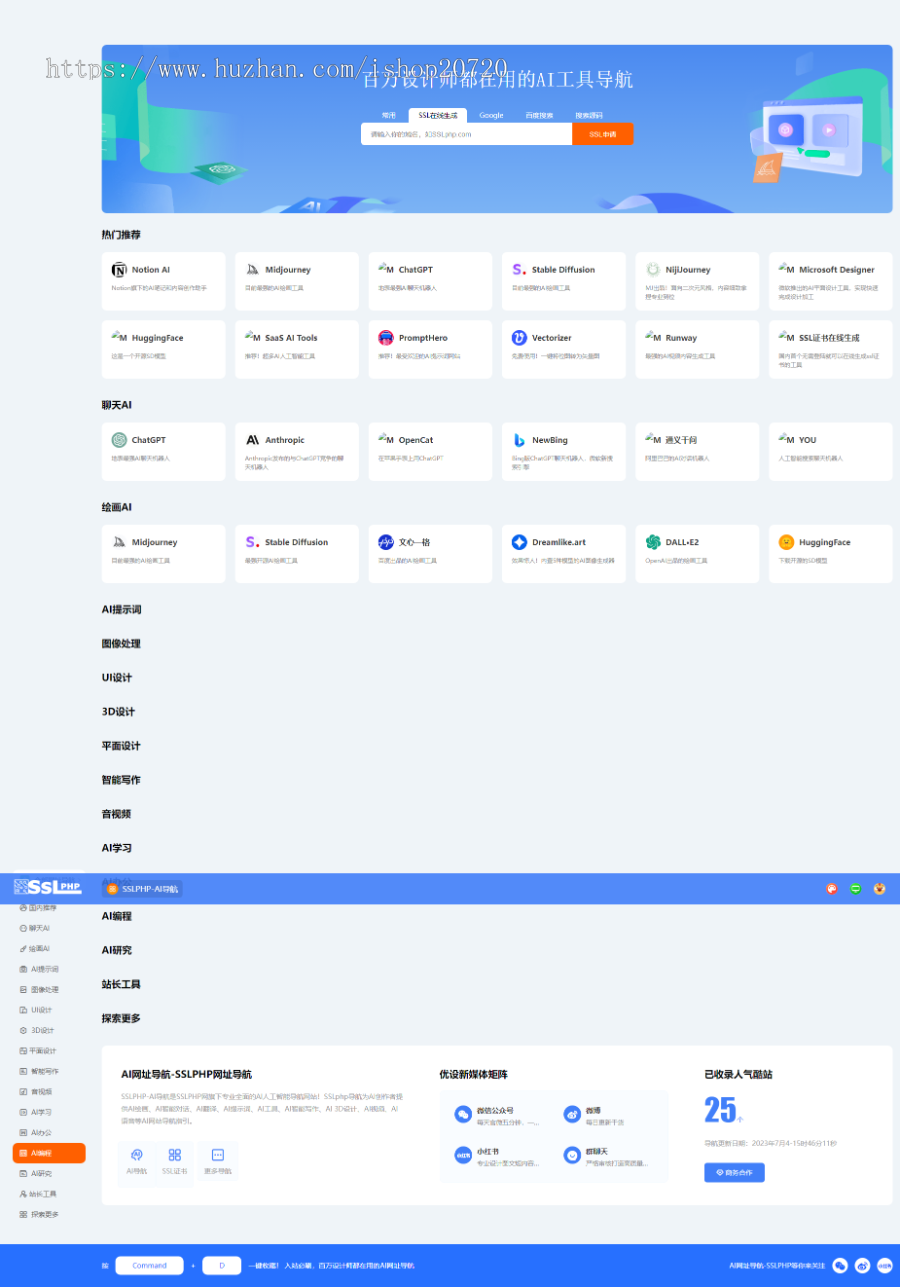
Task: Click the SSLPHP logo
Action: tap(47, 888)
